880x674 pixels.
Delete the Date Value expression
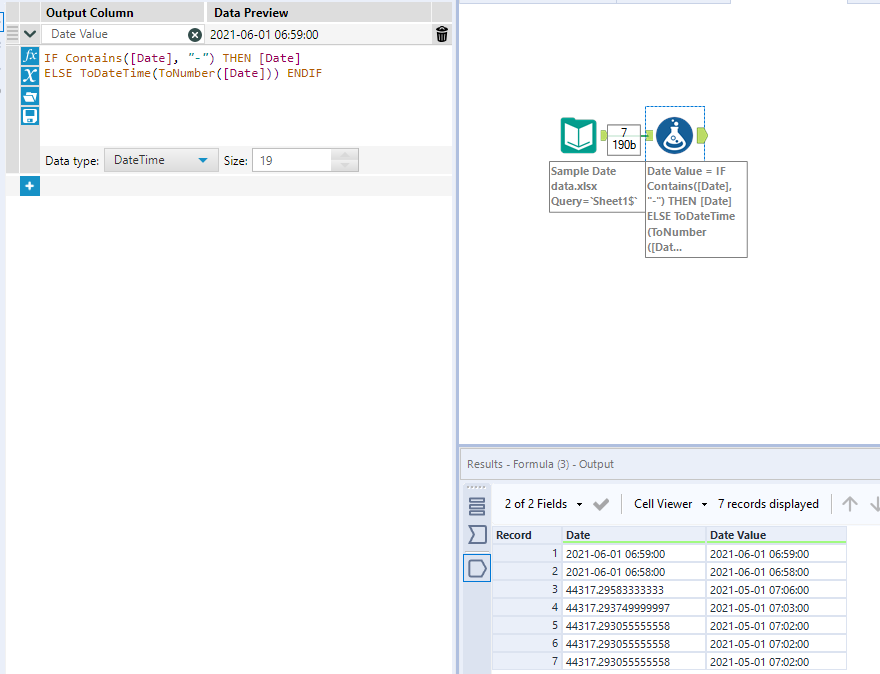pyautogui.click(x=442, y=35)
